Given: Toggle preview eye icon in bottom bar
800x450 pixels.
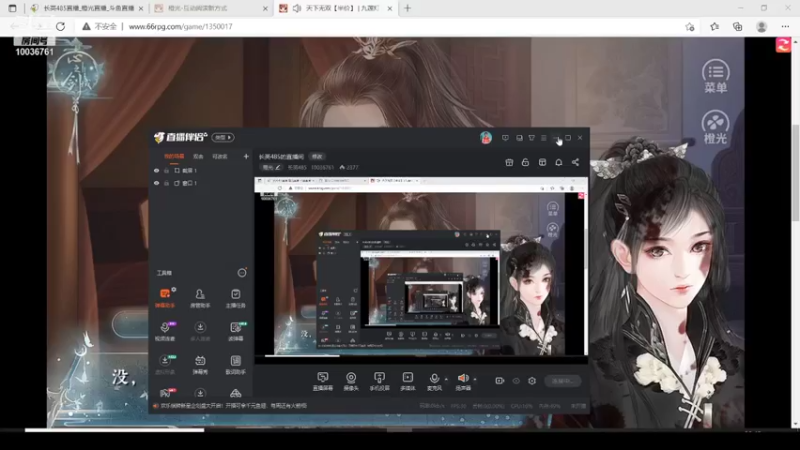Looking at the screenshot, I should click(516, 381).
